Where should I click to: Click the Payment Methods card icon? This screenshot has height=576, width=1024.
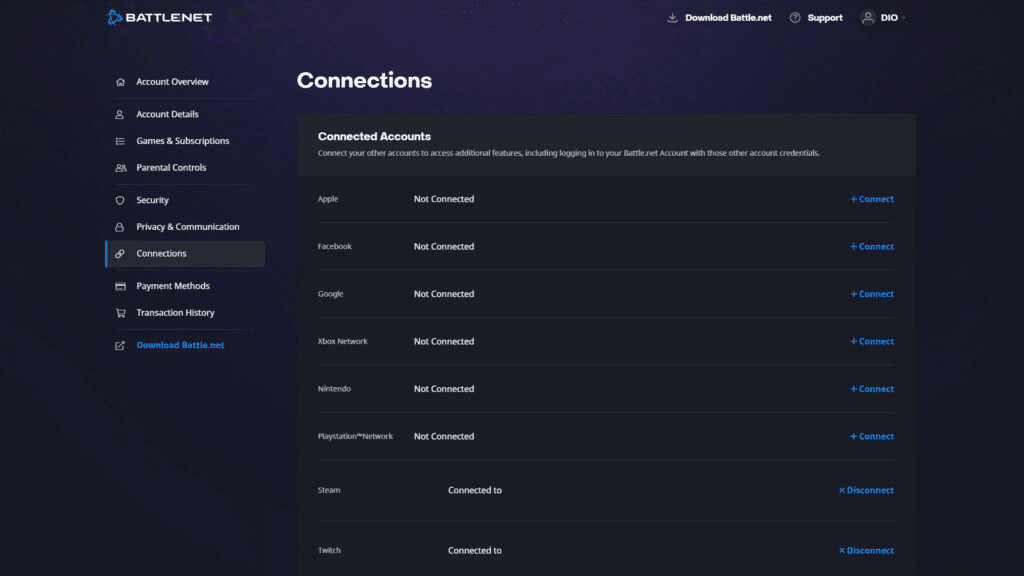click(x=119, y=285)
